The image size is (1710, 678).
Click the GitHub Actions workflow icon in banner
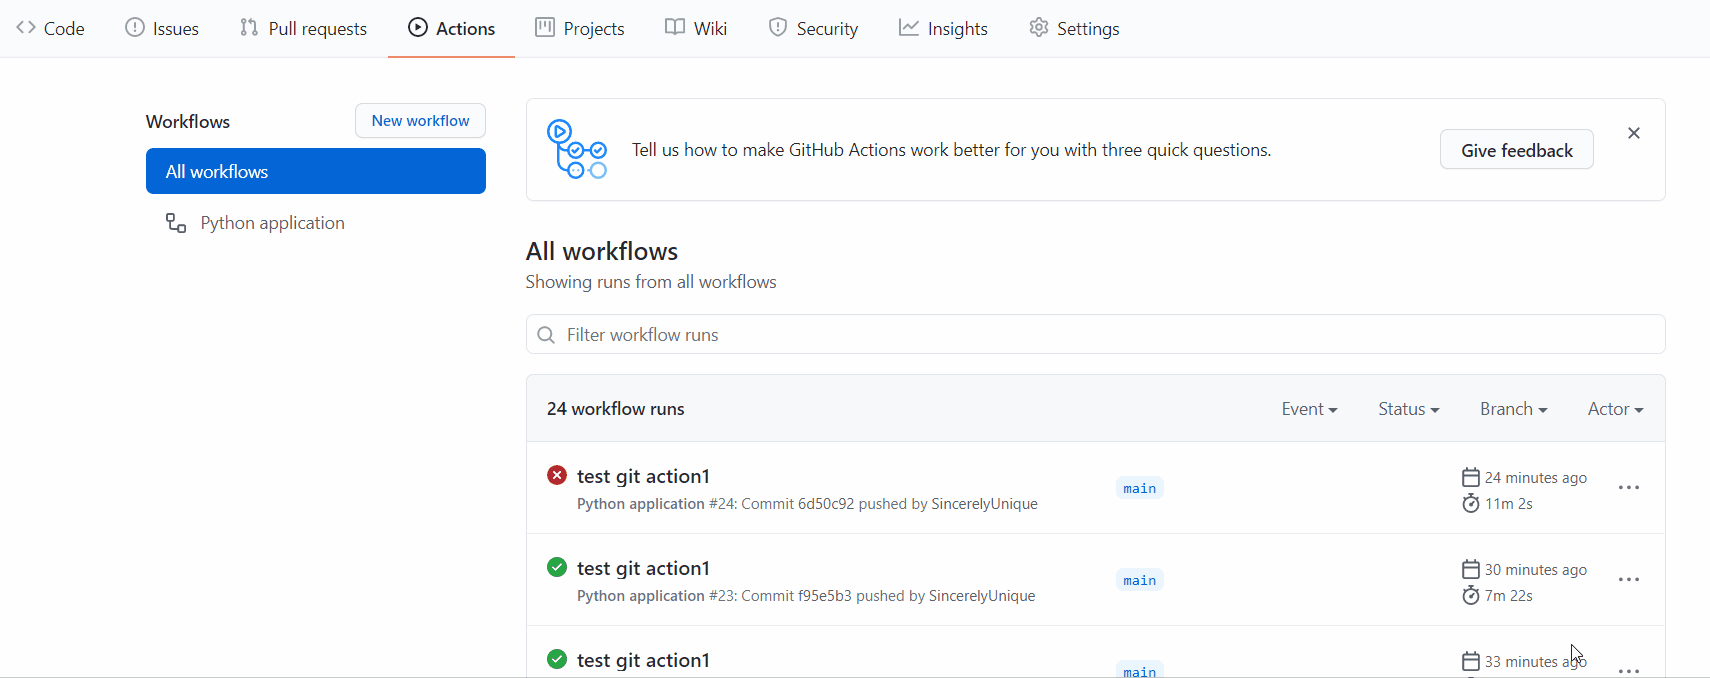[x=576, y=150]
